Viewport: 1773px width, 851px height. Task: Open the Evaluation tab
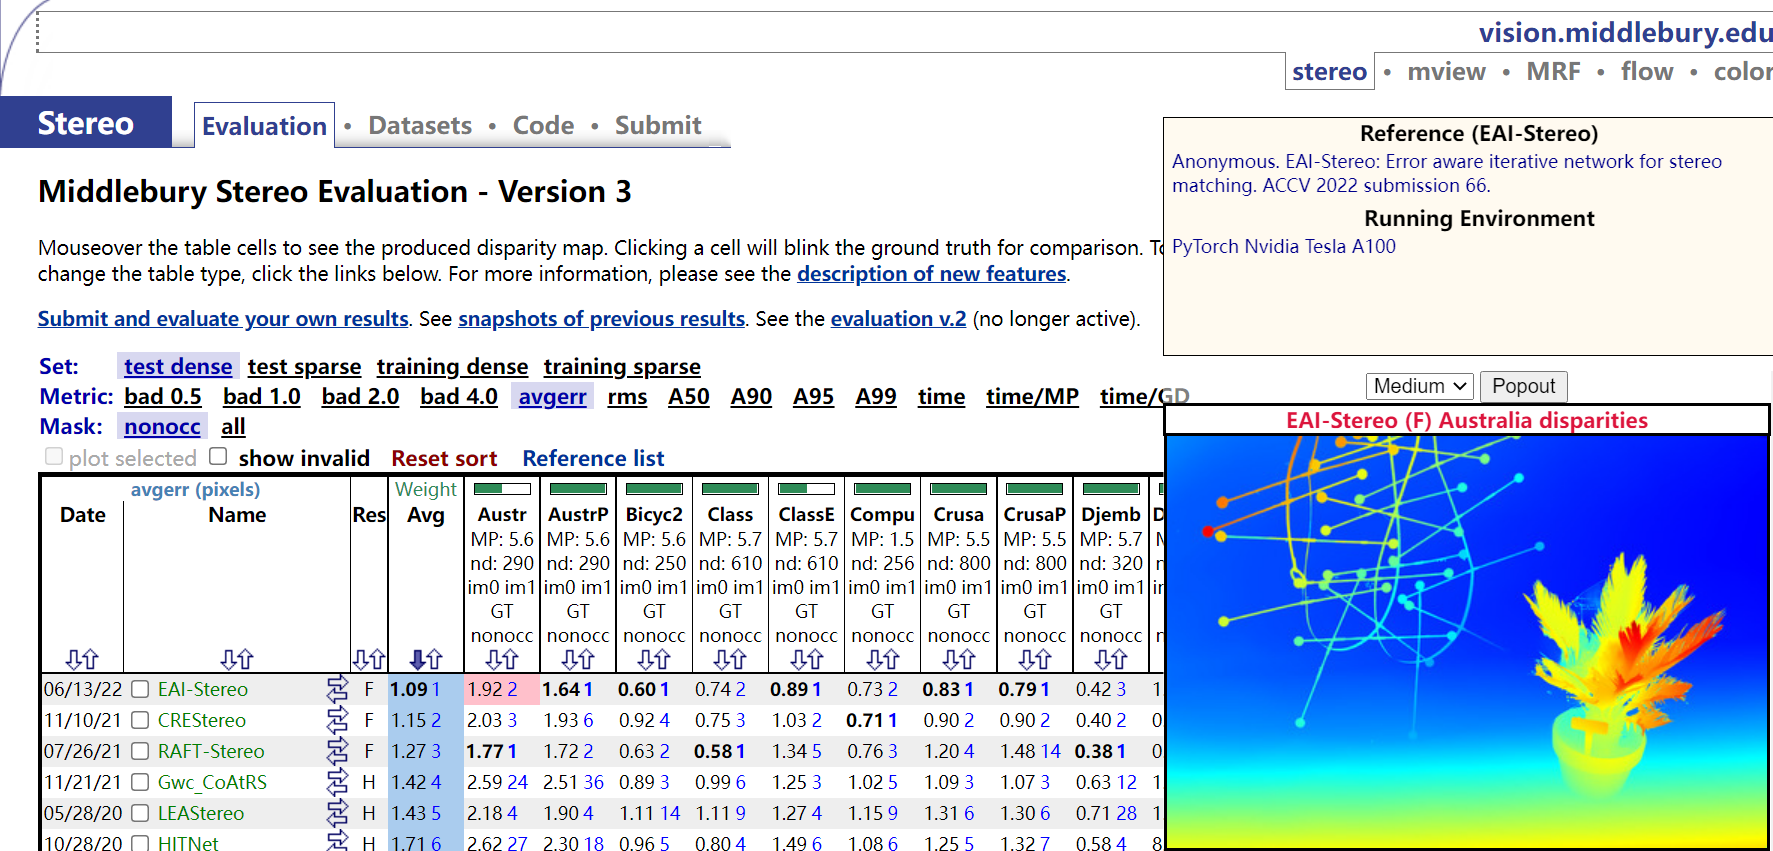pos(264,126)
